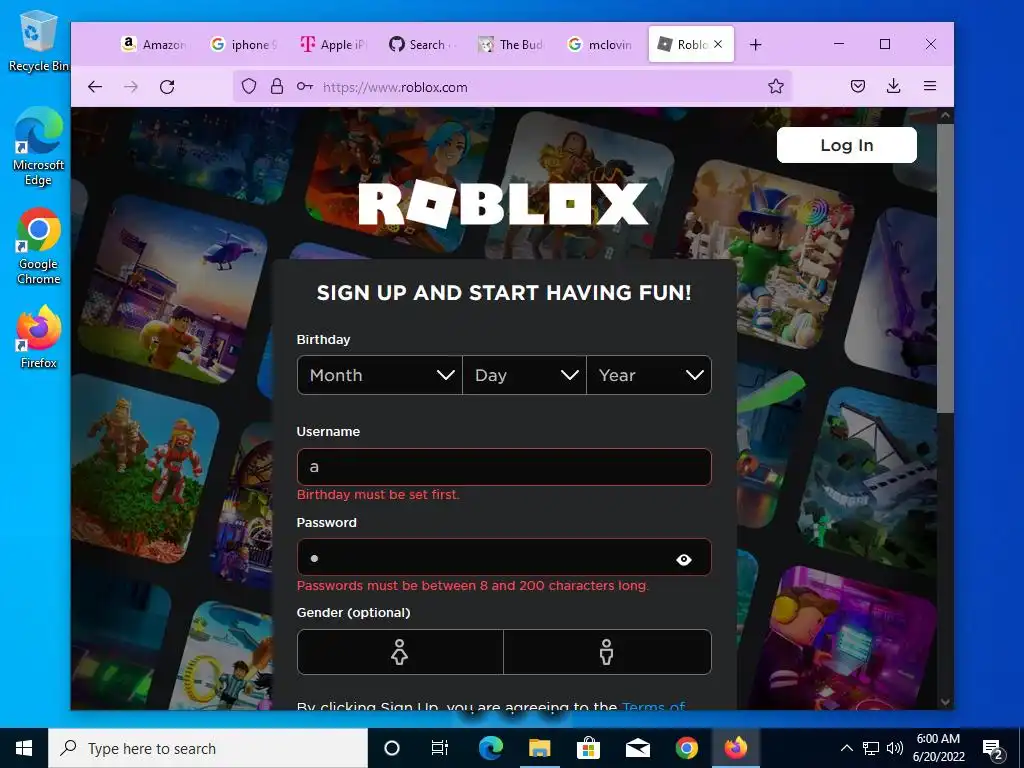The image size is (1024, 768).
Task: Open Firefox desktop shortcut
Action: (x=39, y=338)
